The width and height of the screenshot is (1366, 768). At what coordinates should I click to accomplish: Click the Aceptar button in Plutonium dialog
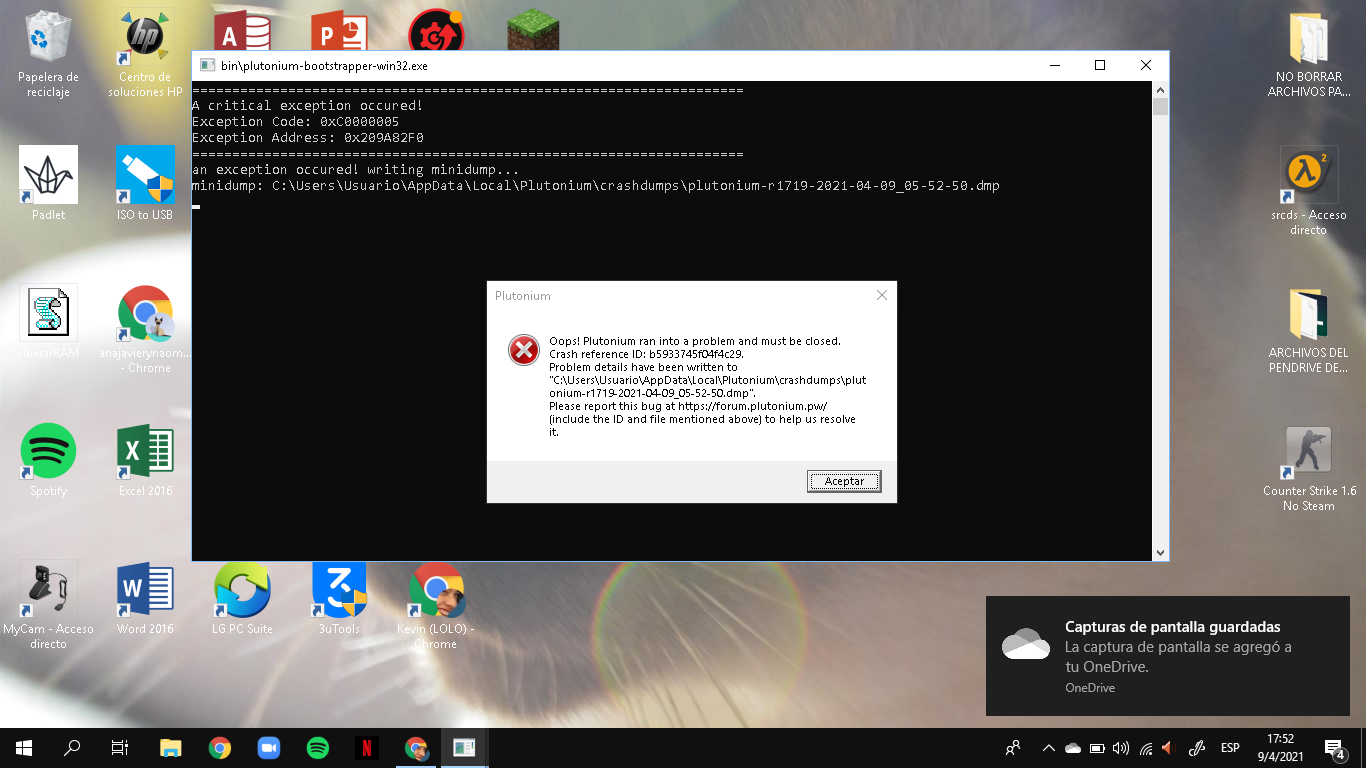[x=844, y=482]
